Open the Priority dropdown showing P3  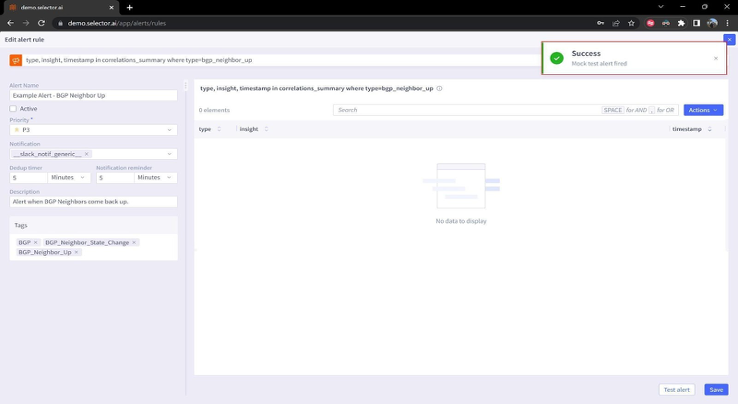(93, 130)
